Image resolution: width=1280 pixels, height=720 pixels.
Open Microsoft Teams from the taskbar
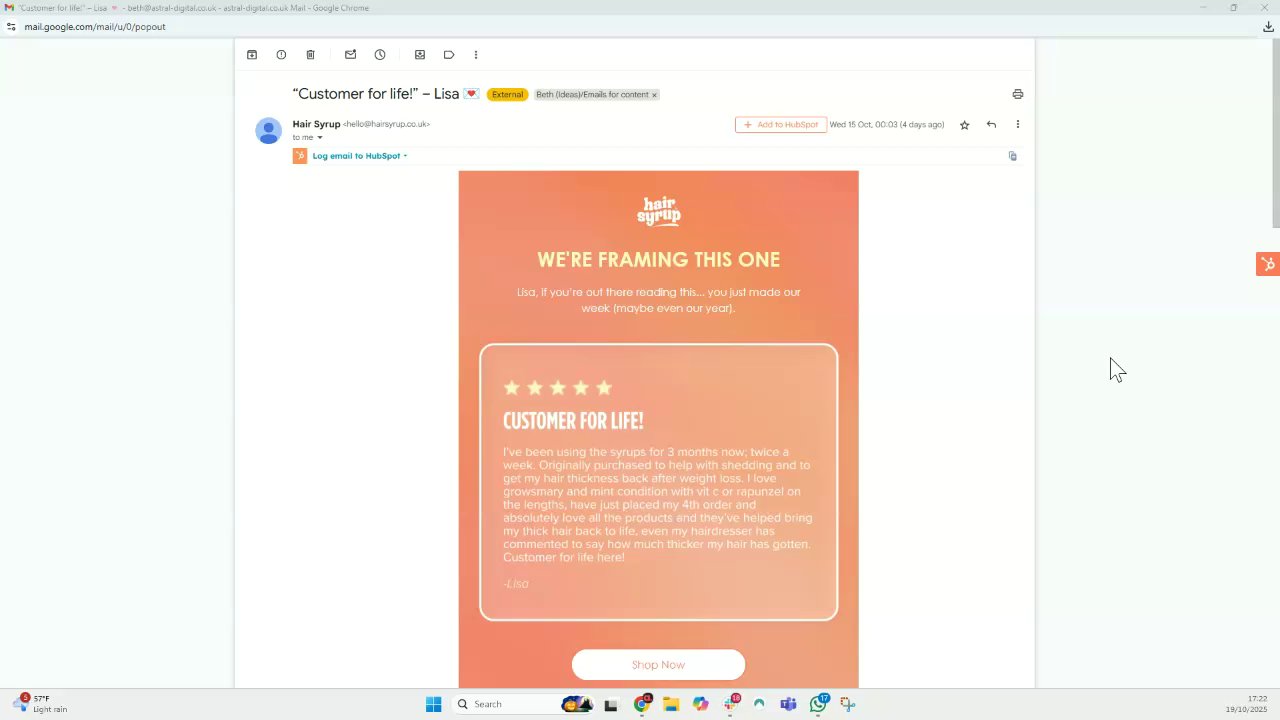[789, 705]
